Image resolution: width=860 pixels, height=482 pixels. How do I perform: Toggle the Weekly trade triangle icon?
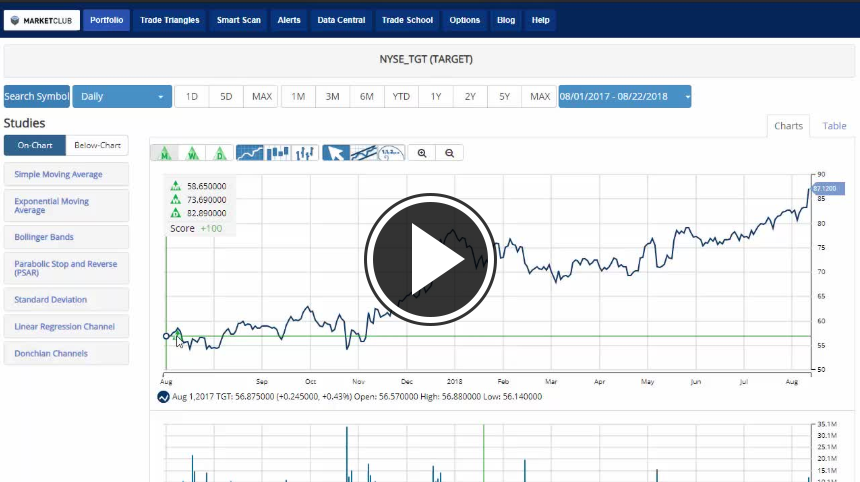tap(192, 153)
